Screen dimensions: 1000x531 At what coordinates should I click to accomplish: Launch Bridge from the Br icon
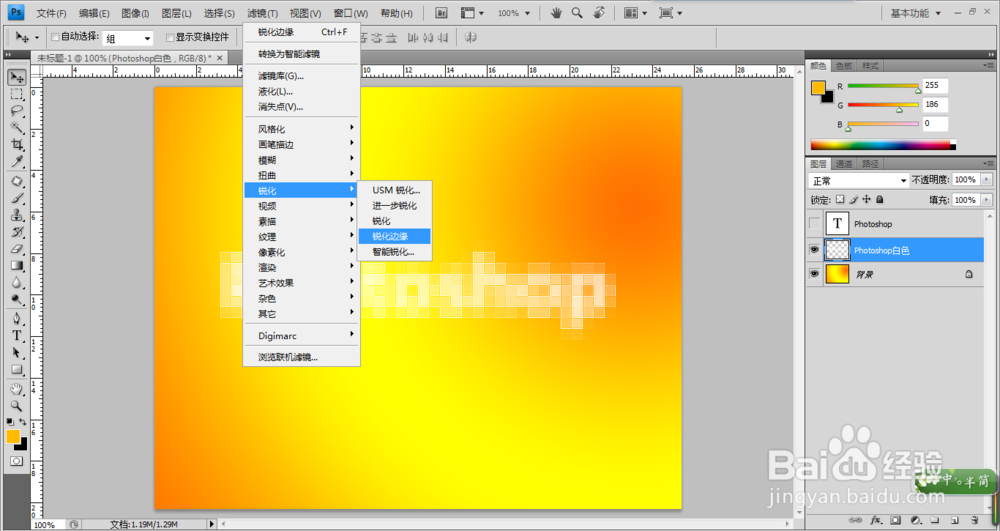tap(441, 13)
